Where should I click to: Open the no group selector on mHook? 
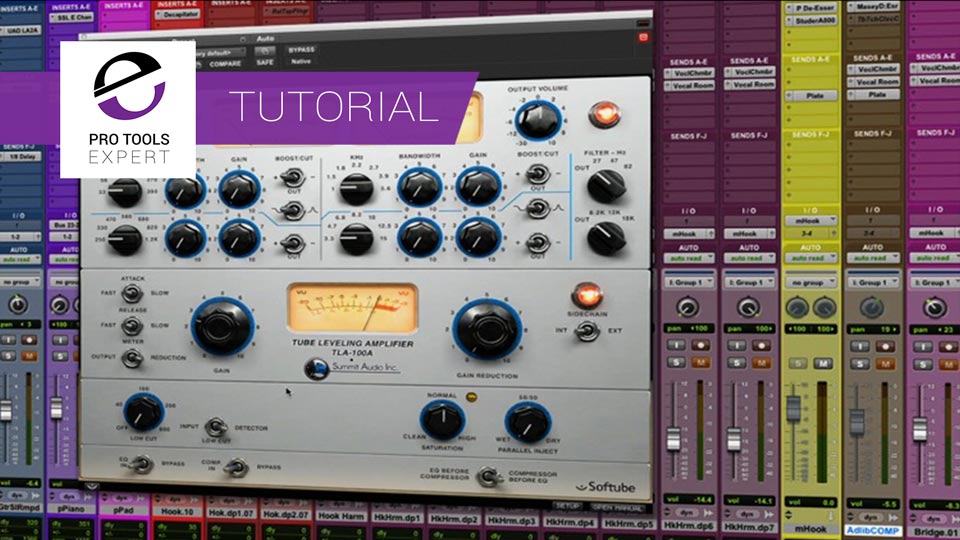[811, 282]
